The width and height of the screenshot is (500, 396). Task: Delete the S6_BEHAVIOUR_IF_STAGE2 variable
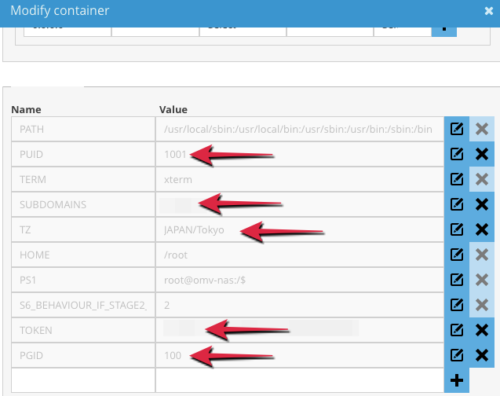click(x=482, y=305)
